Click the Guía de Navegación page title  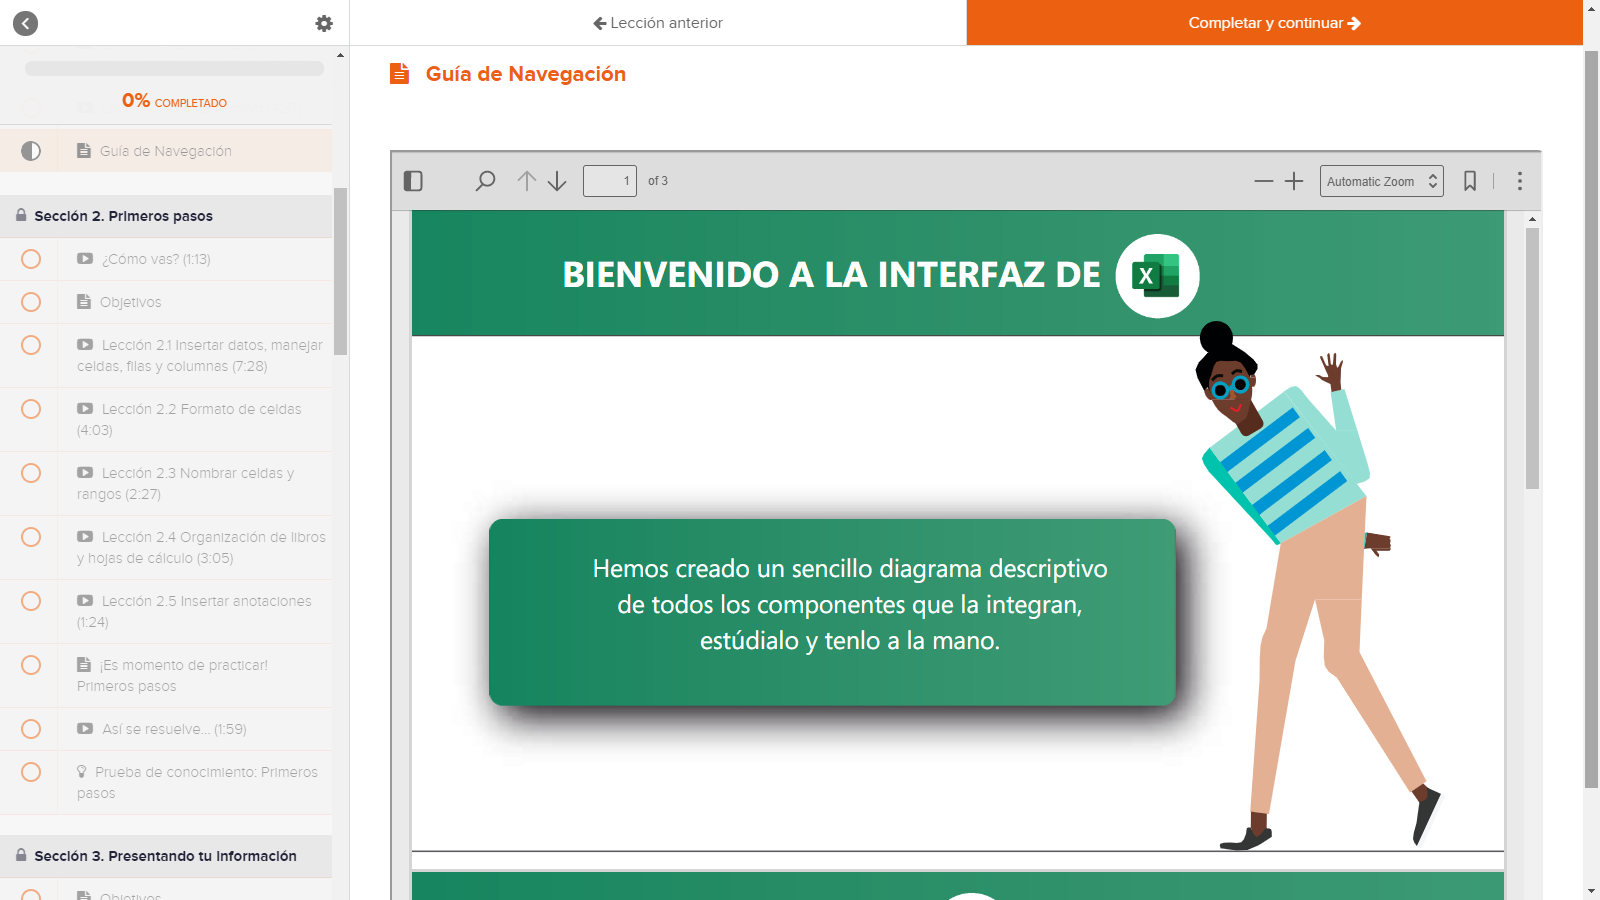[526, 74]
